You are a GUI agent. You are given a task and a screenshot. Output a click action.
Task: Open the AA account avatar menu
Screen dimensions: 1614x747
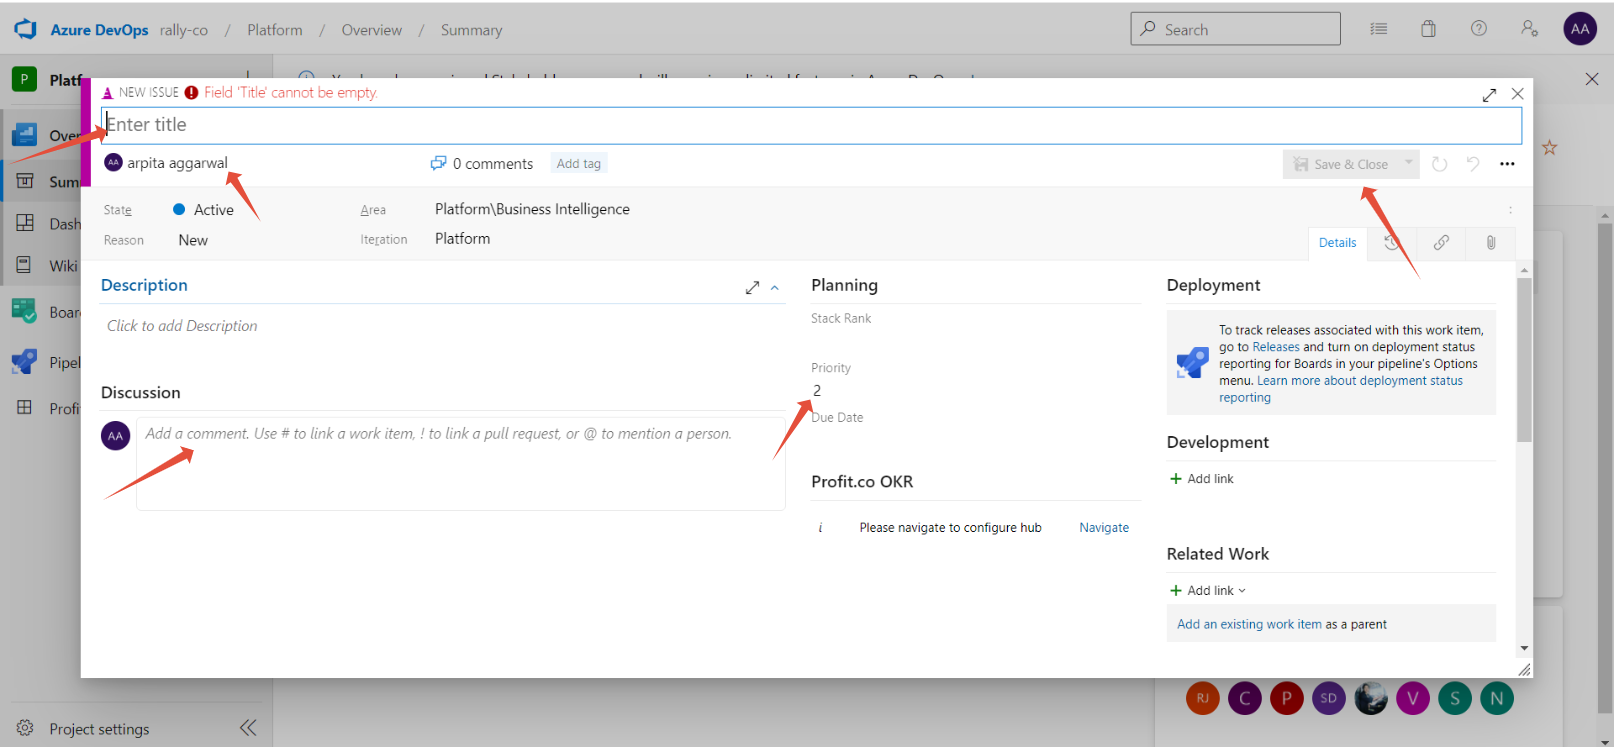point(1580,29)
